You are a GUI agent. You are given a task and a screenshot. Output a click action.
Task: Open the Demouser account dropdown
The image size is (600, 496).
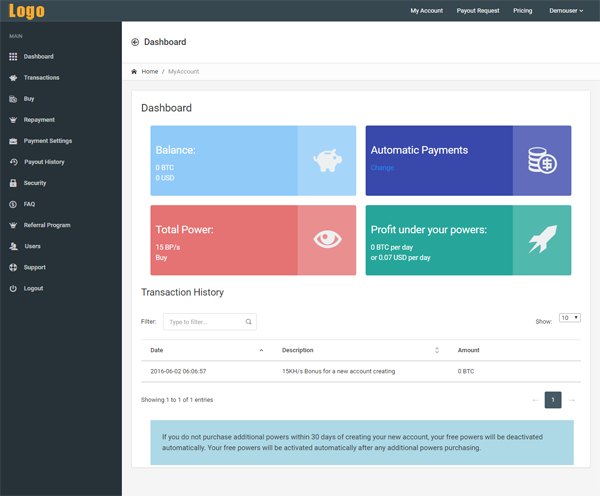(x=566, y=11)
